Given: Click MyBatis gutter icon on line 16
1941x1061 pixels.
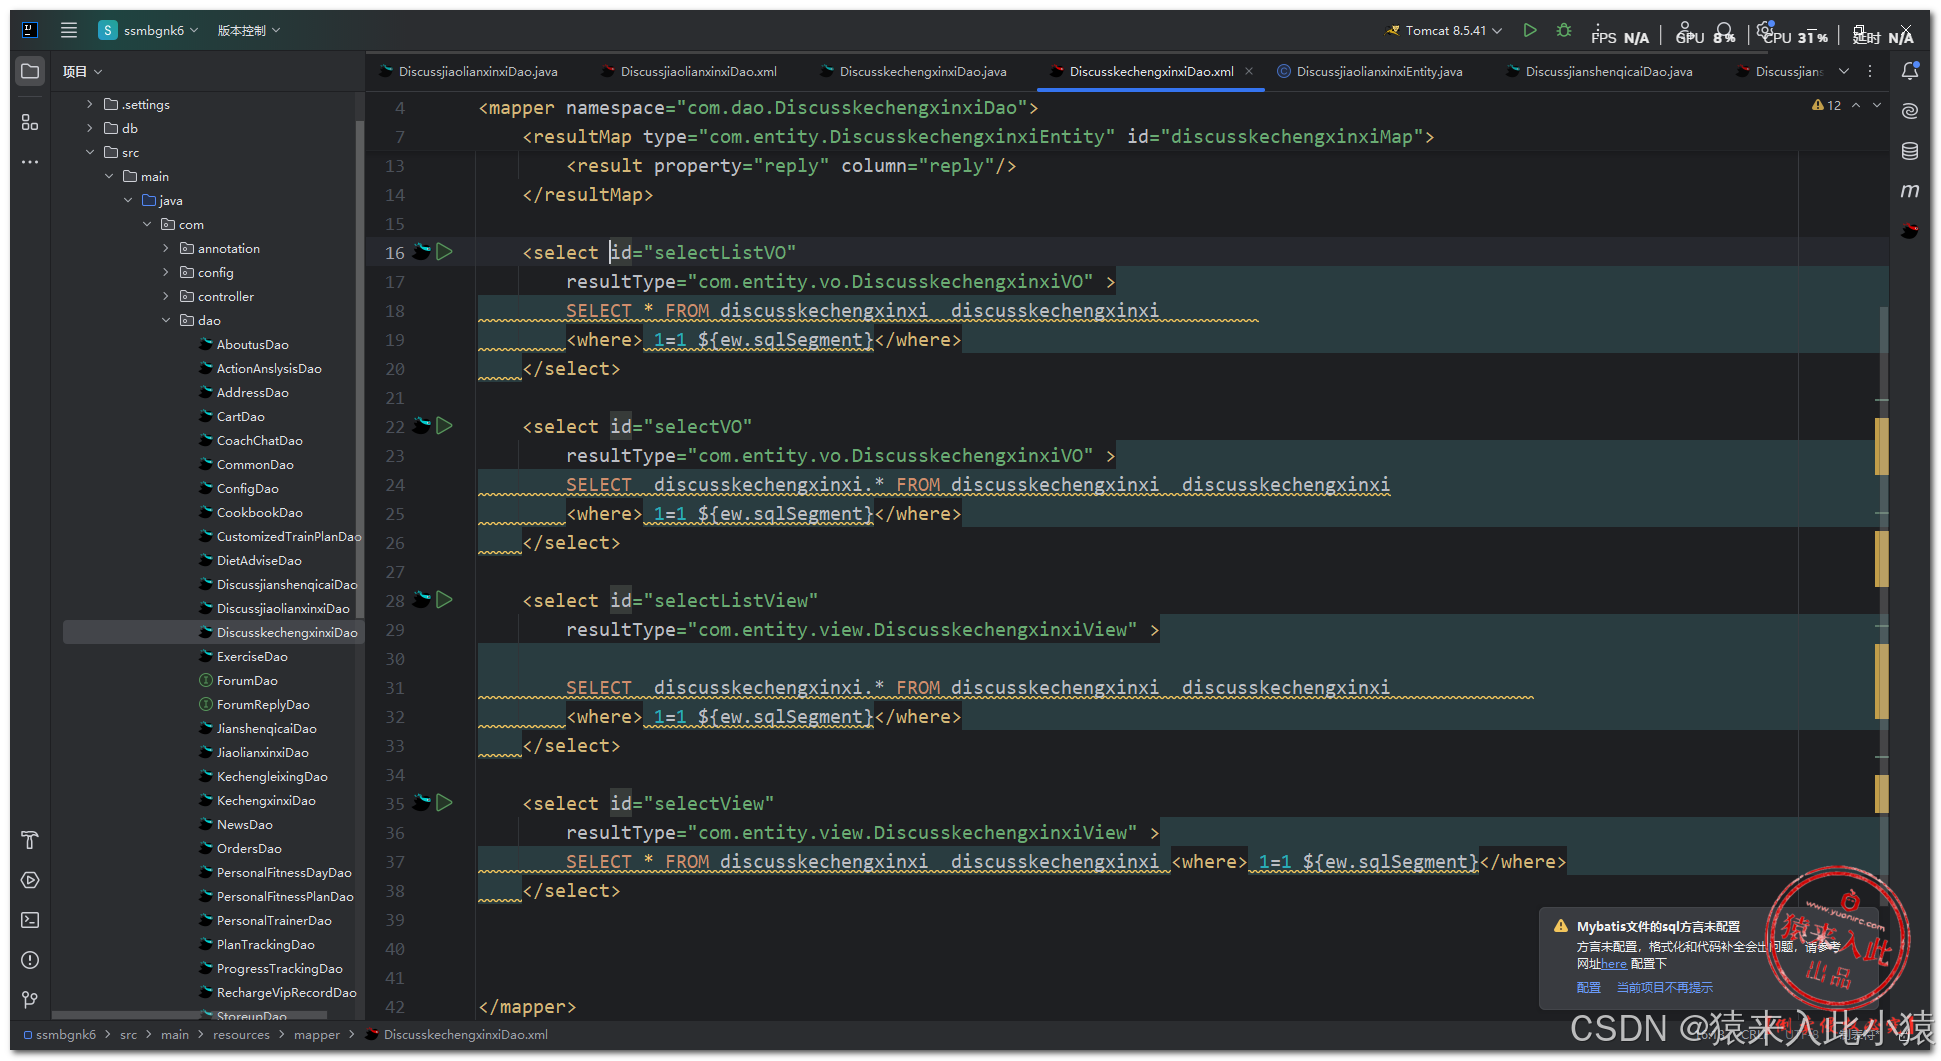Looking at the screenshot, I should pyautogui.click(x=422, y=252).
